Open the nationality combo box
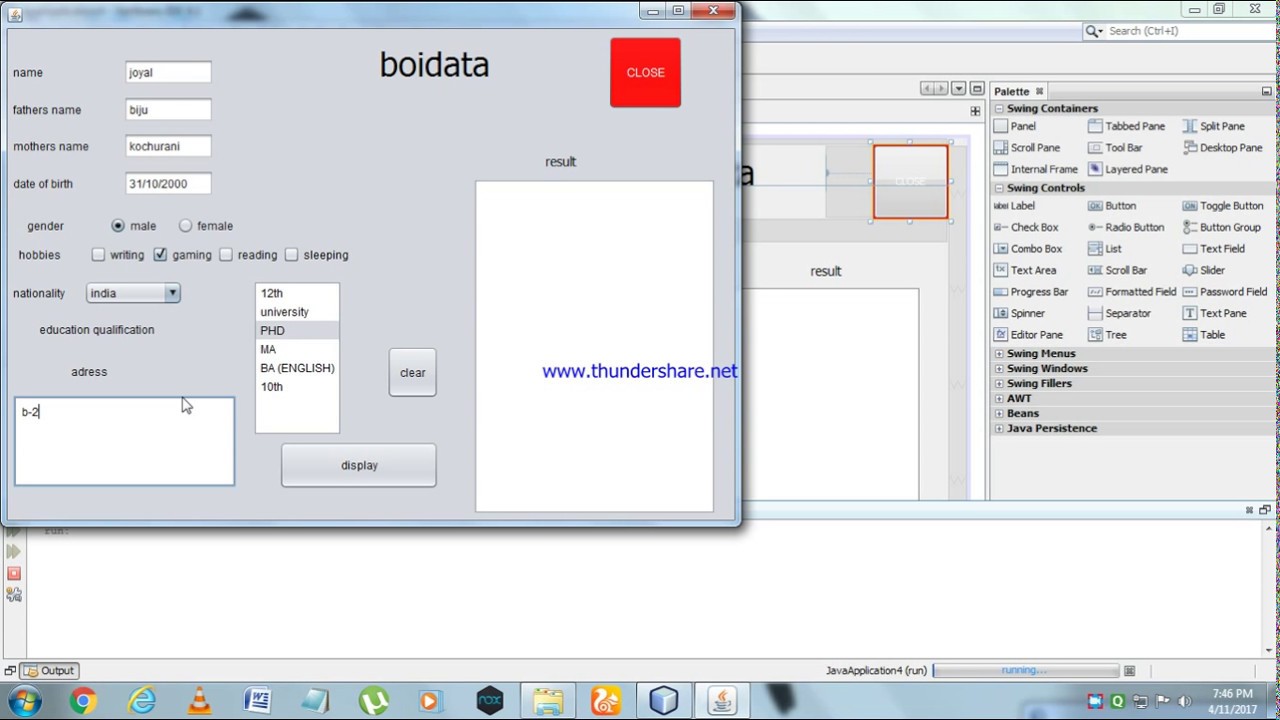1280x720 pixels. coord(133,293)
